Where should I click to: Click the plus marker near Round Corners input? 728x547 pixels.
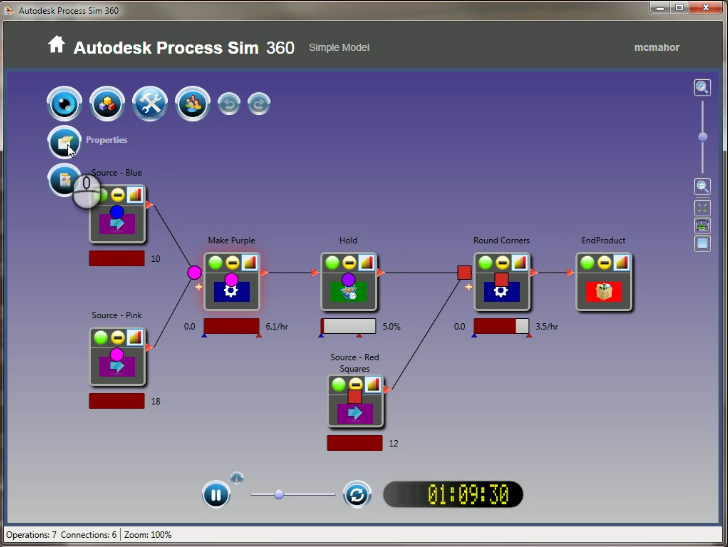pyautogui.click(x=468, y=287)
